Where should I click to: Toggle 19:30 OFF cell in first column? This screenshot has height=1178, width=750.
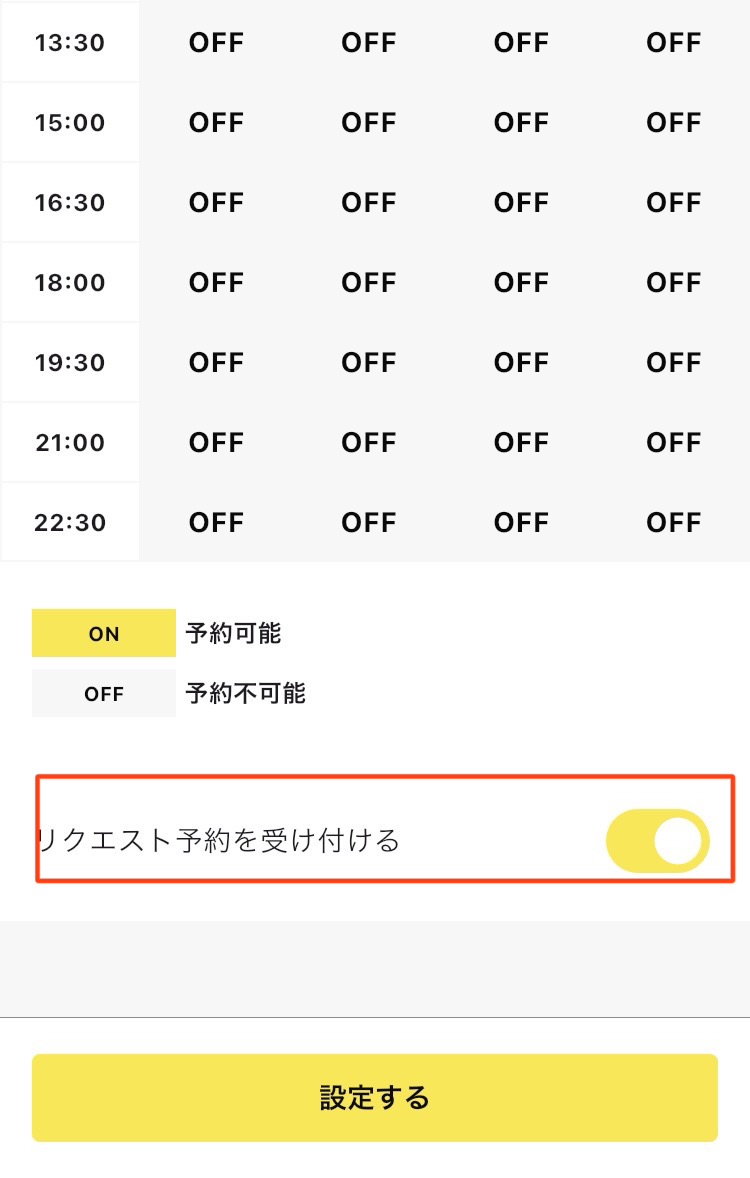(216, 363)
